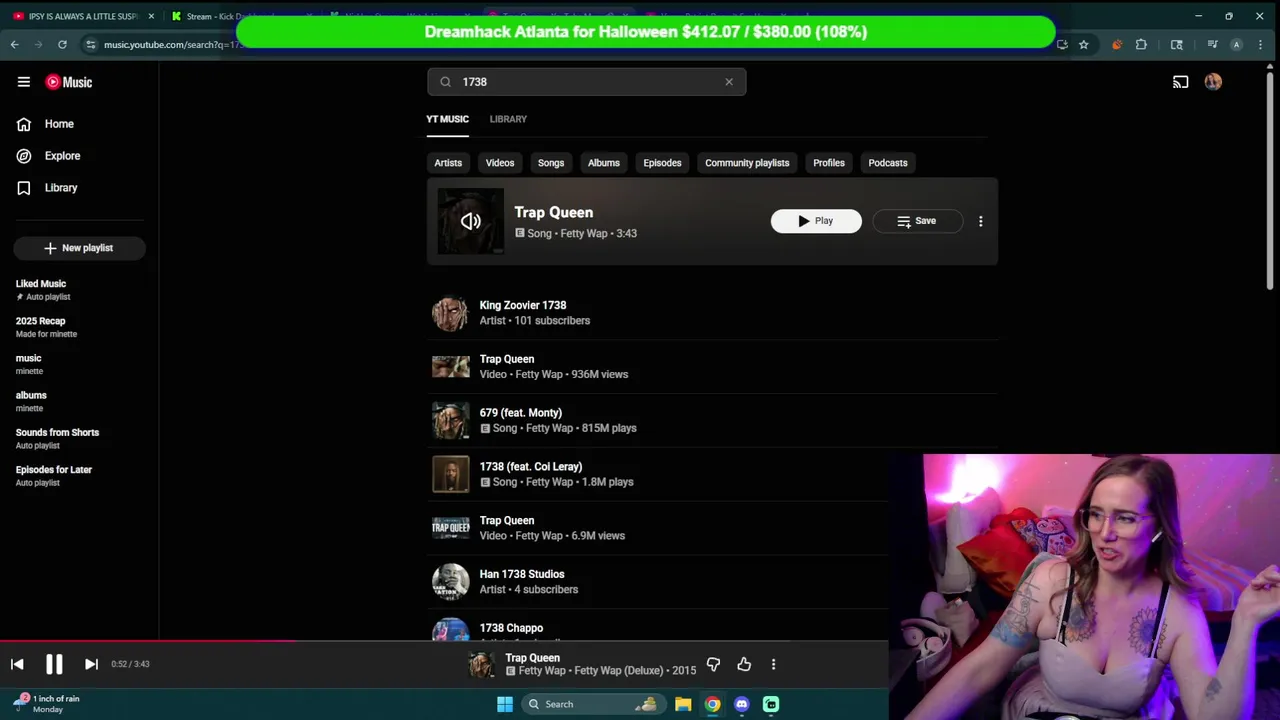Switch to the YT MUSIC tab
Screen dimensions: 1280x720
tap(447, 119)
